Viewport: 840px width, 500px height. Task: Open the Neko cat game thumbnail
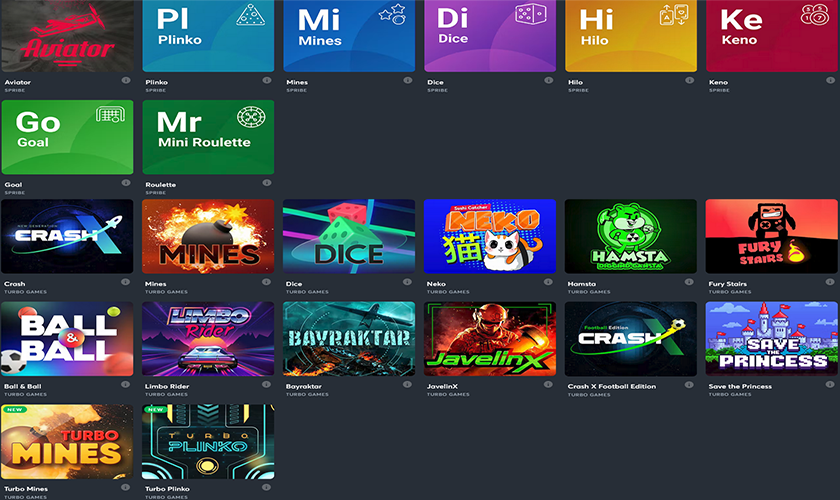tap(490, 236)
